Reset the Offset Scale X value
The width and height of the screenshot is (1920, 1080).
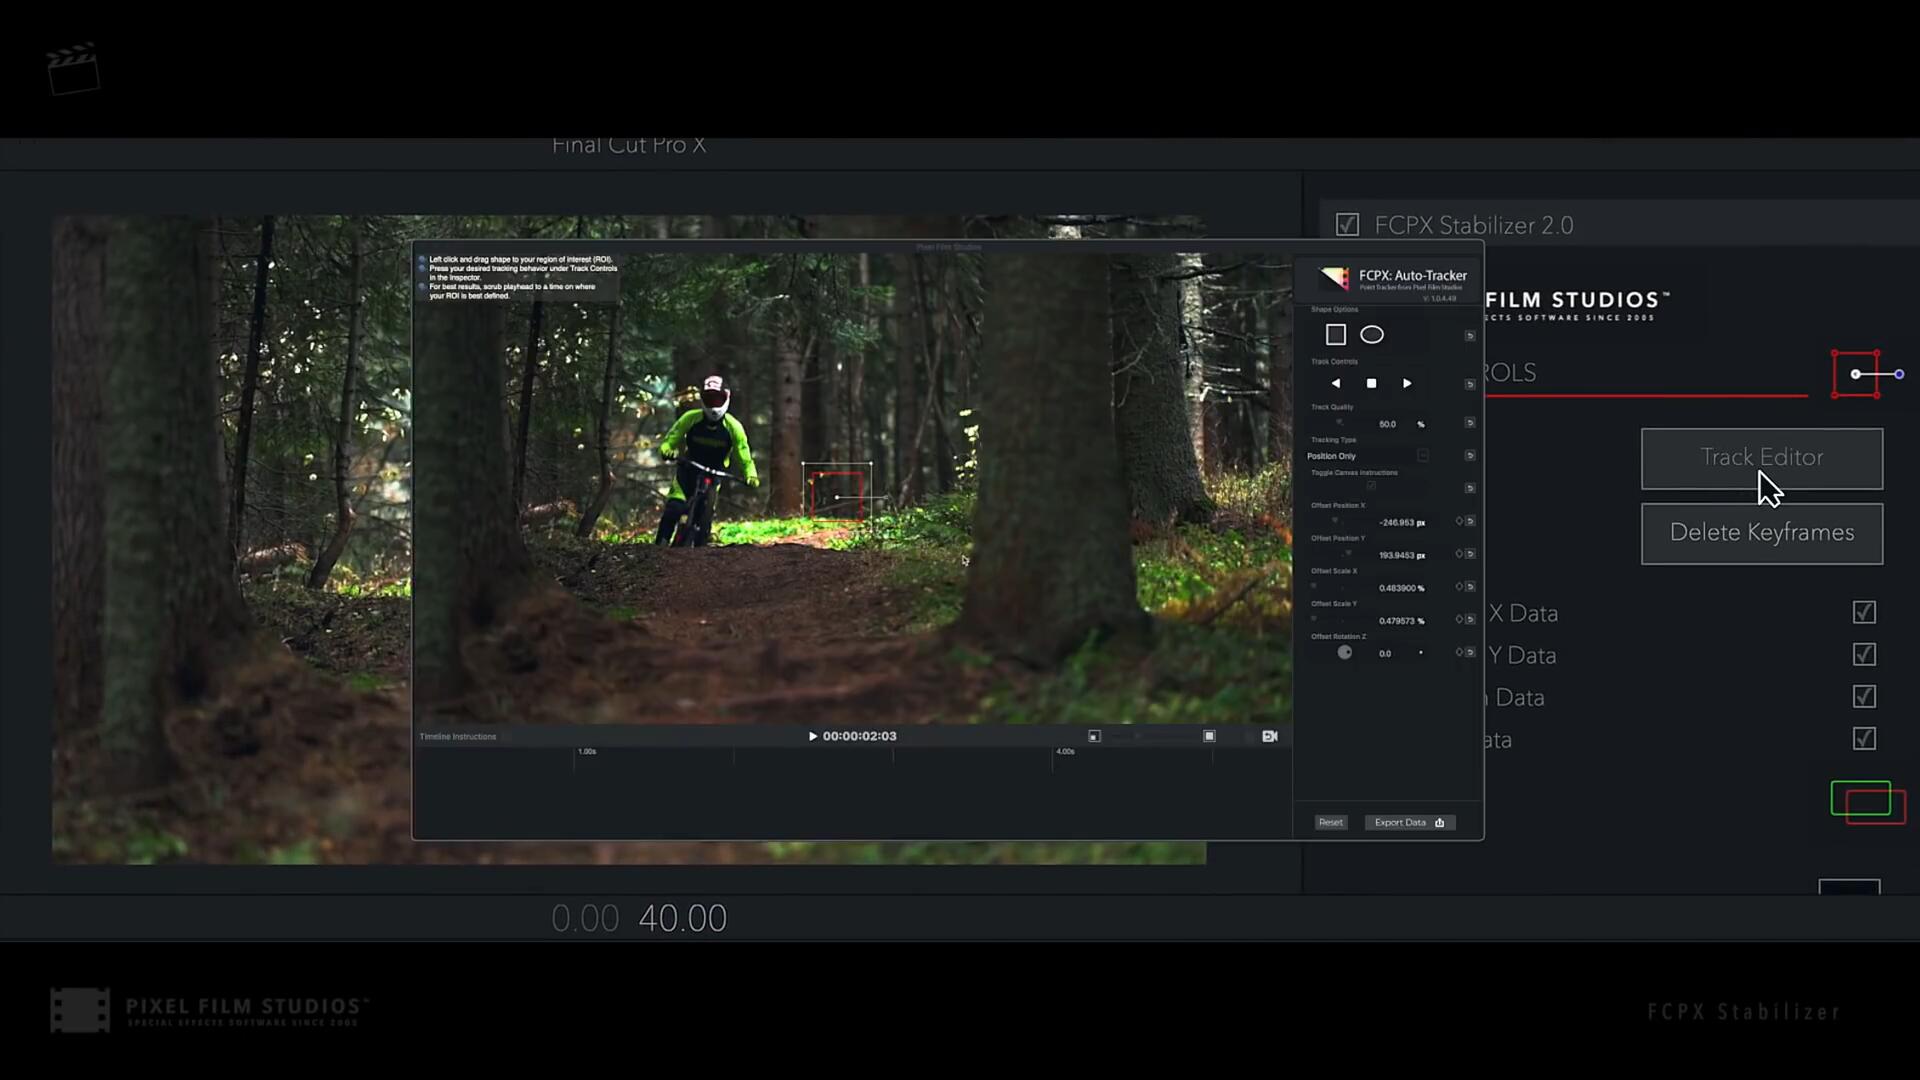(1470, 587)
